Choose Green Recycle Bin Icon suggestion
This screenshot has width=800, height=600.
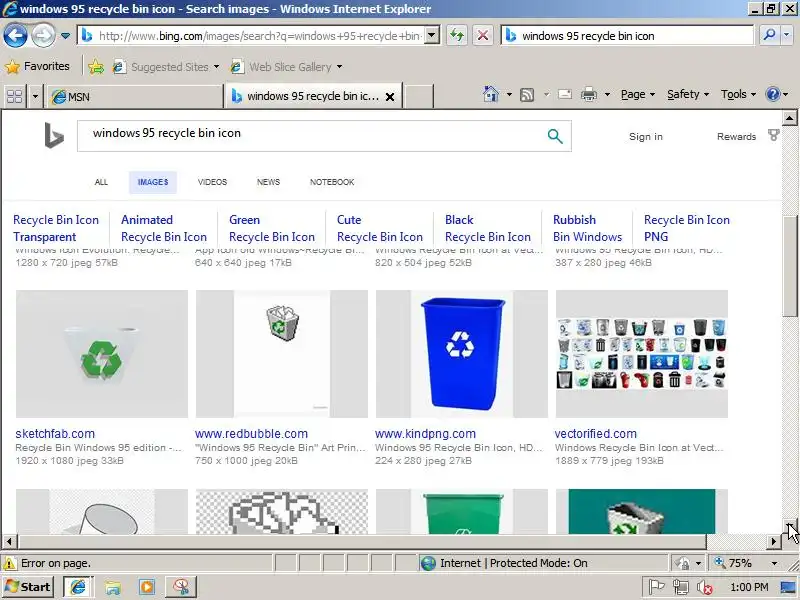[x=272, y=228]
